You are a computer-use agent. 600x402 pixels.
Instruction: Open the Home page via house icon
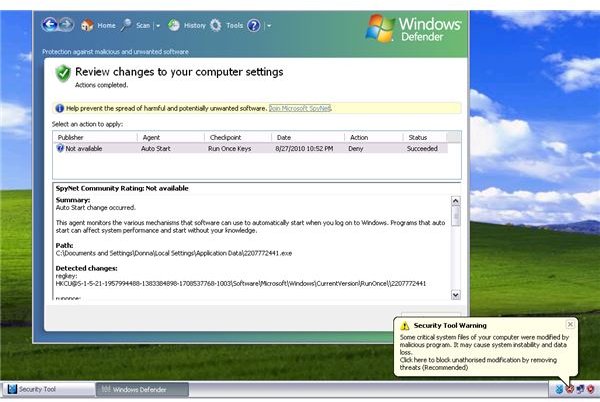[87, 26]
